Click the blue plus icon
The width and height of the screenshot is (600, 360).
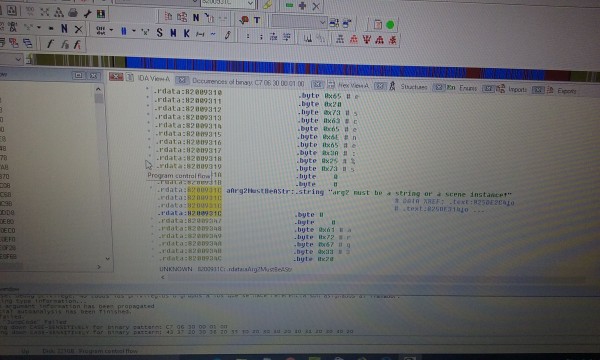point(302,6)
